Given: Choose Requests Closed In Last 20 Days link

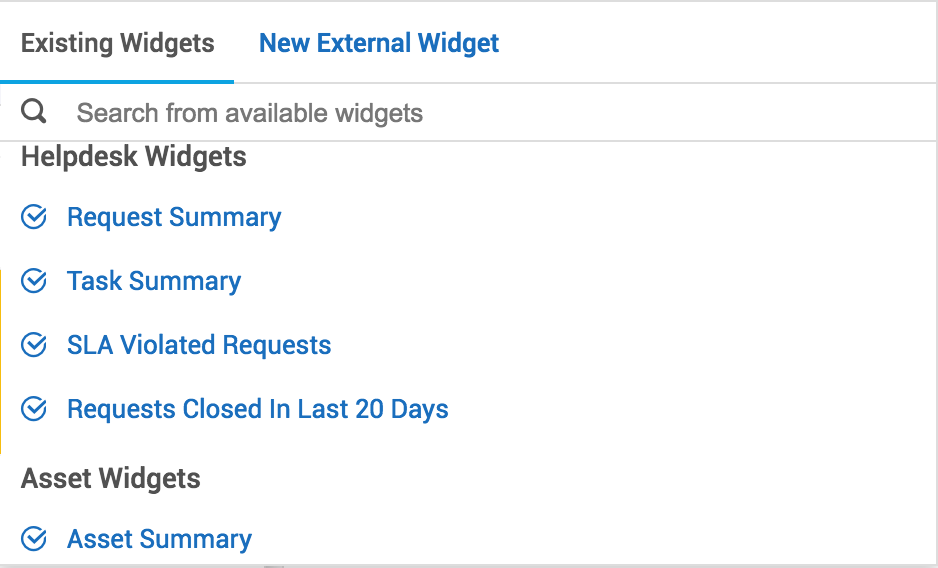Looking at the screenshot, I should tap(258, 409).
